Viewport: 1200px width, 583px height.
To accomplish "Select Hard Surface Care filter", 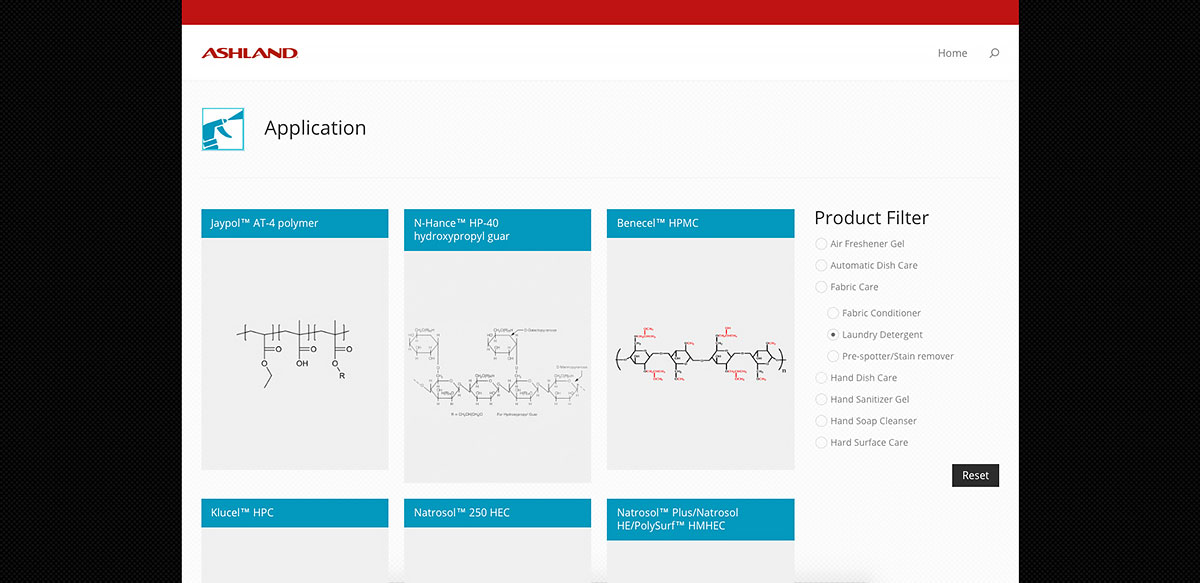I will coord(822,443).
